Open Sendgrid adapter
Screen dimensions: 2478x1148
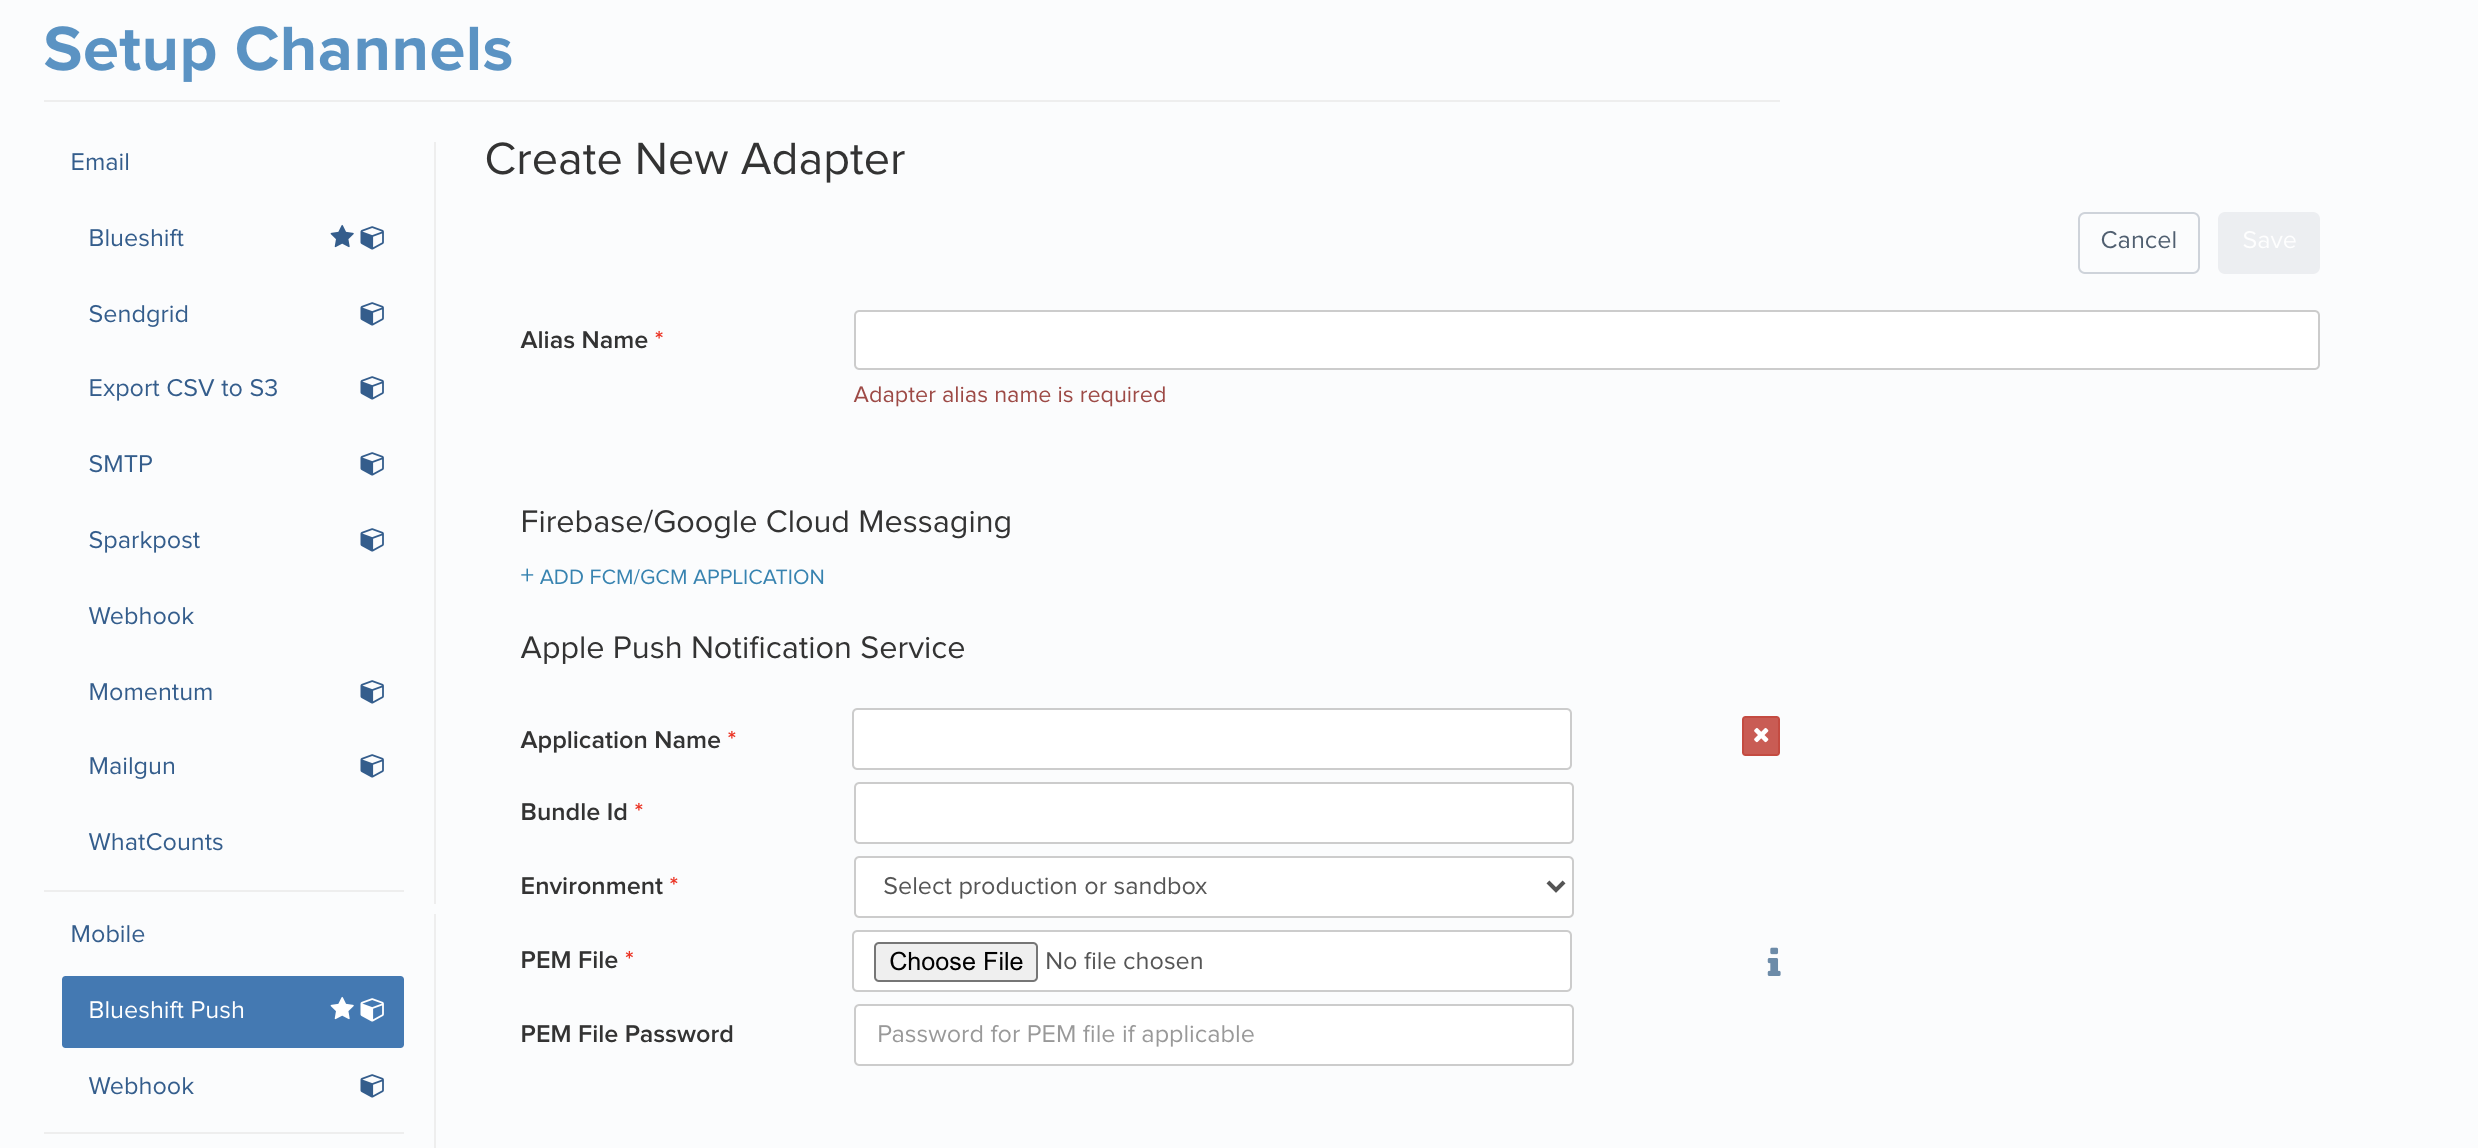click(138, 314)
